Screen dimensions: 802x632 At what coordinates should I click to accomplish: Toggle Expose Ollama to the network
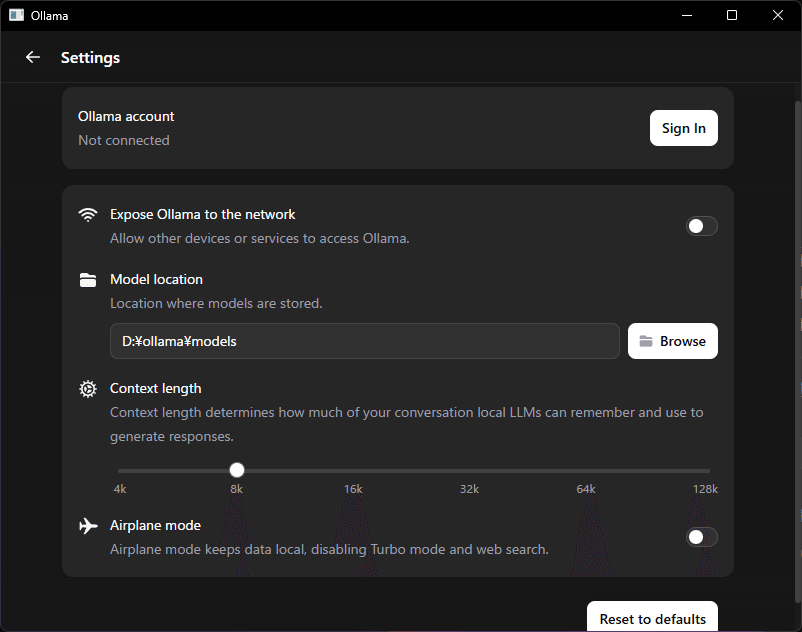(x=701, y=226)
